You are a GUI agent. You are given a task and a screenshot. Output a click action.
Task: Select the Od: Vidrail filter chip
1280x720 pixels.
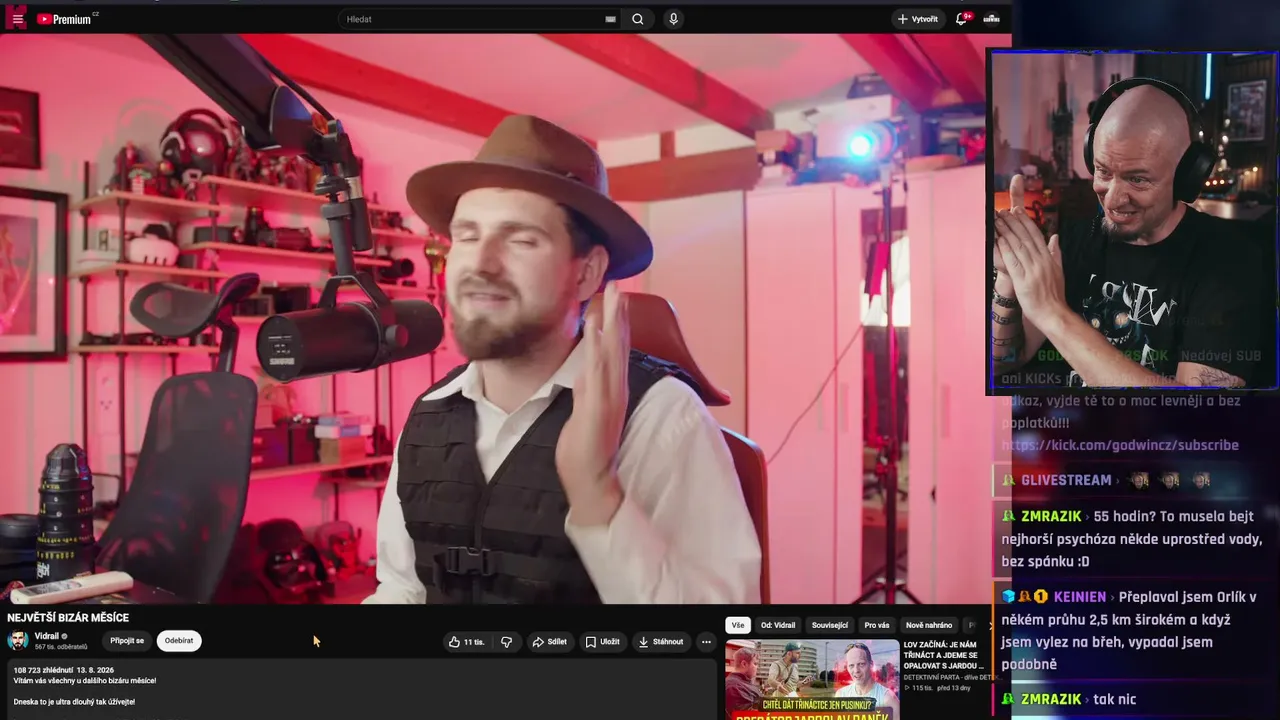tap(778, 625)
